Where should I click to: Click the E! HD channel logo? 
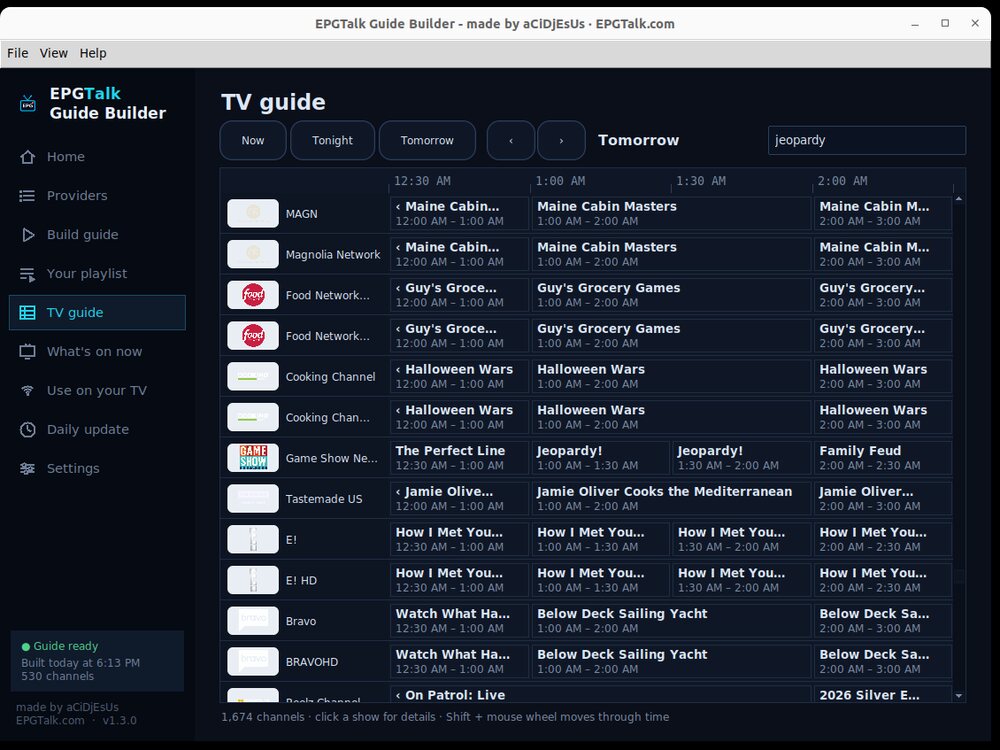point(253,580)
